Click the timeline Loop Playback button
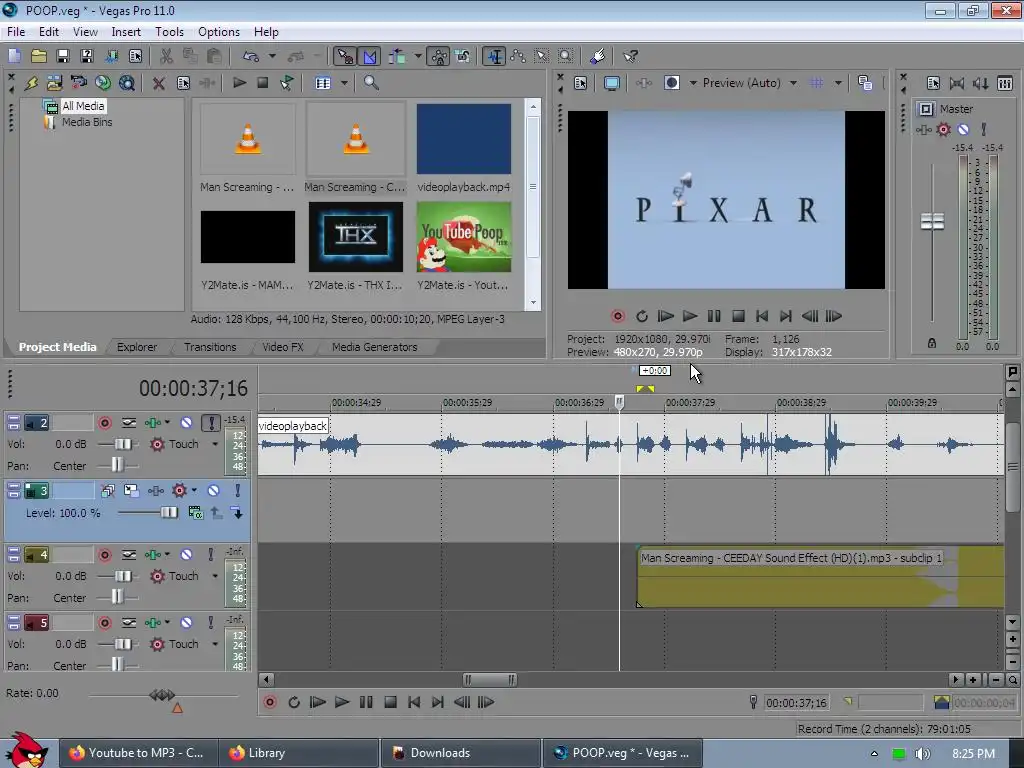 coord(293,703)
